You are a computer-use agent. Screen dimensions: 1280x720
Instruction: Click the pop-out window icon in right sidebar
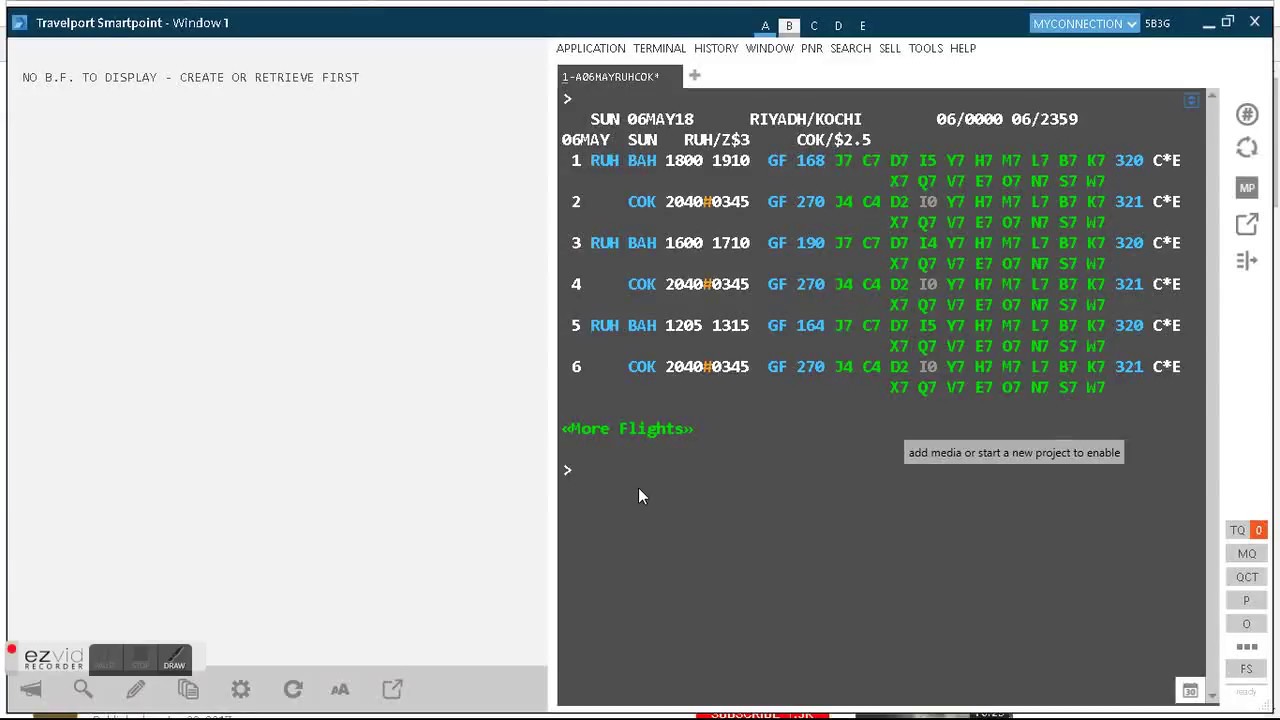pos(1246,225)
